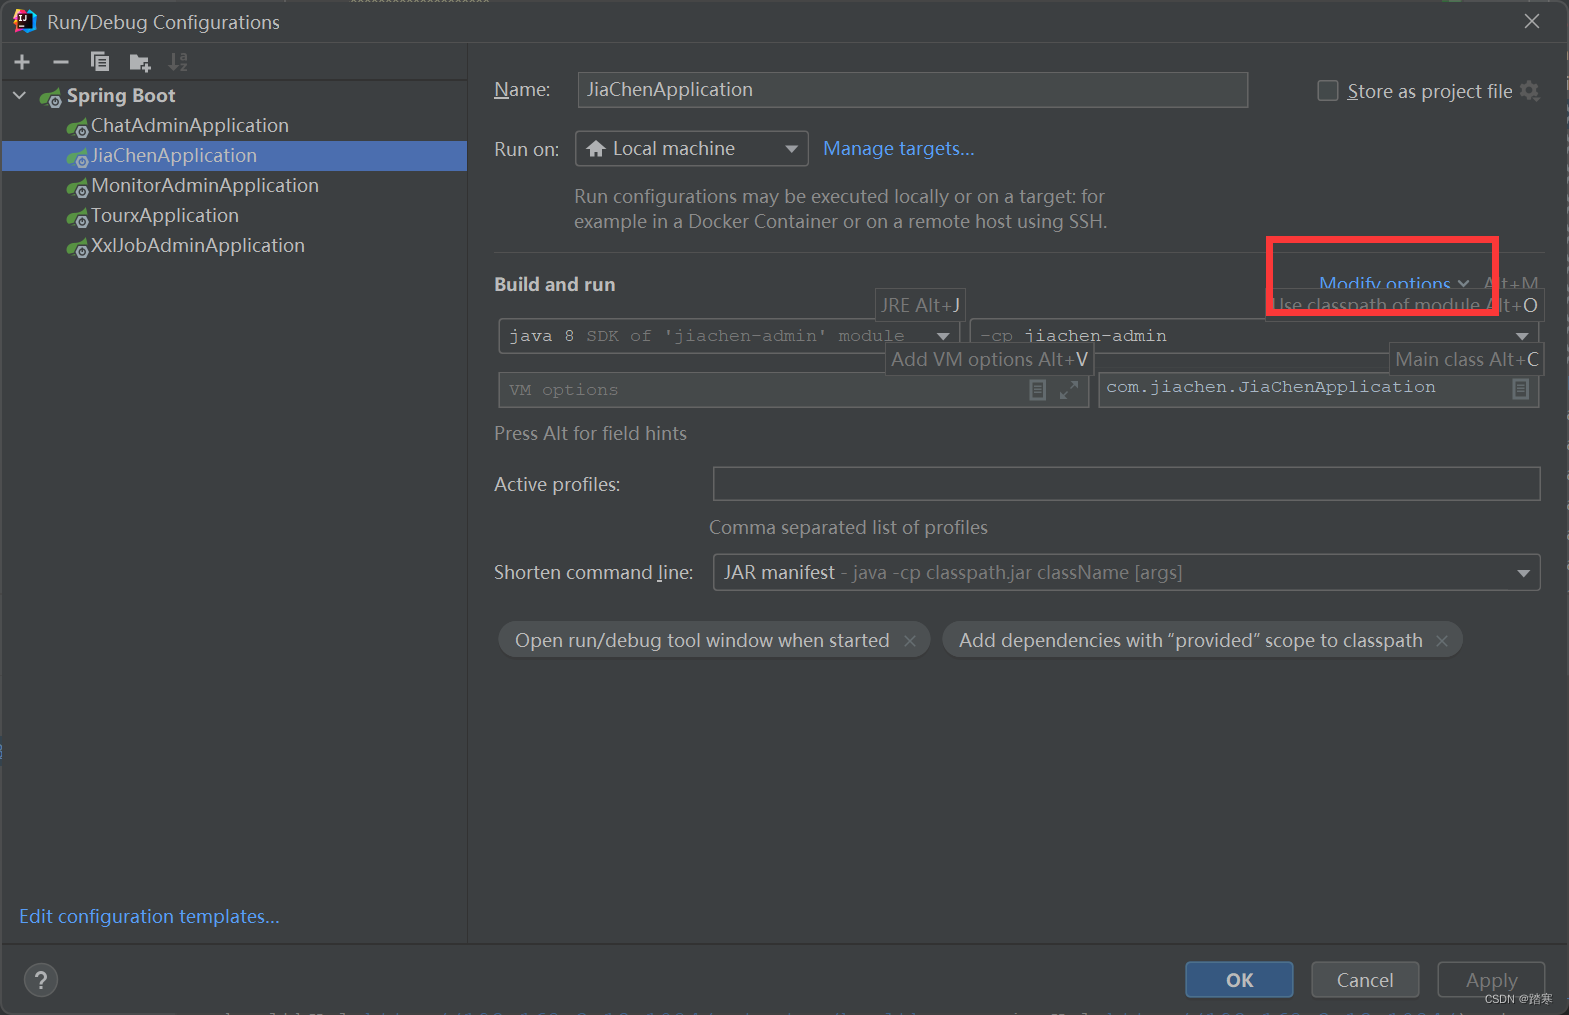Select TourxApplication configuration

point(165,216)
